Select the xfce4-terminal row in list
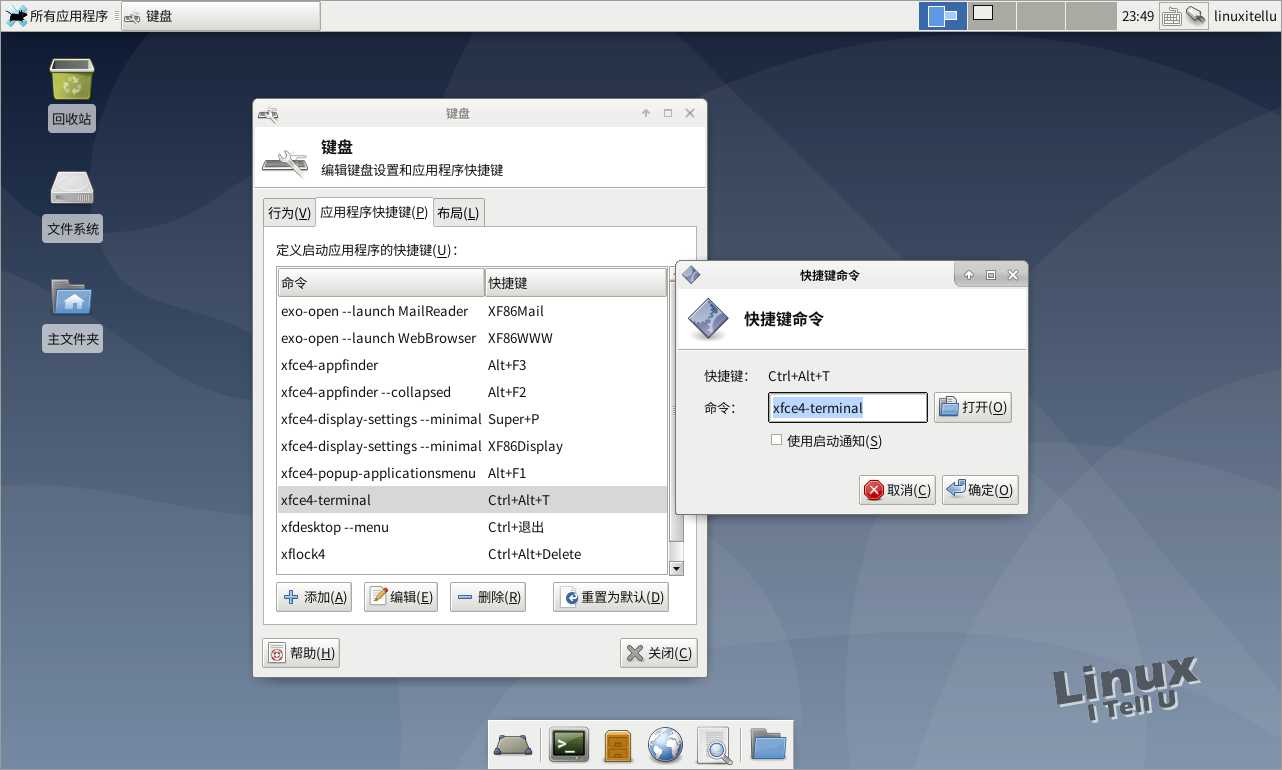1282x770 pixels. pyautogui.click(x=472, y=500)
